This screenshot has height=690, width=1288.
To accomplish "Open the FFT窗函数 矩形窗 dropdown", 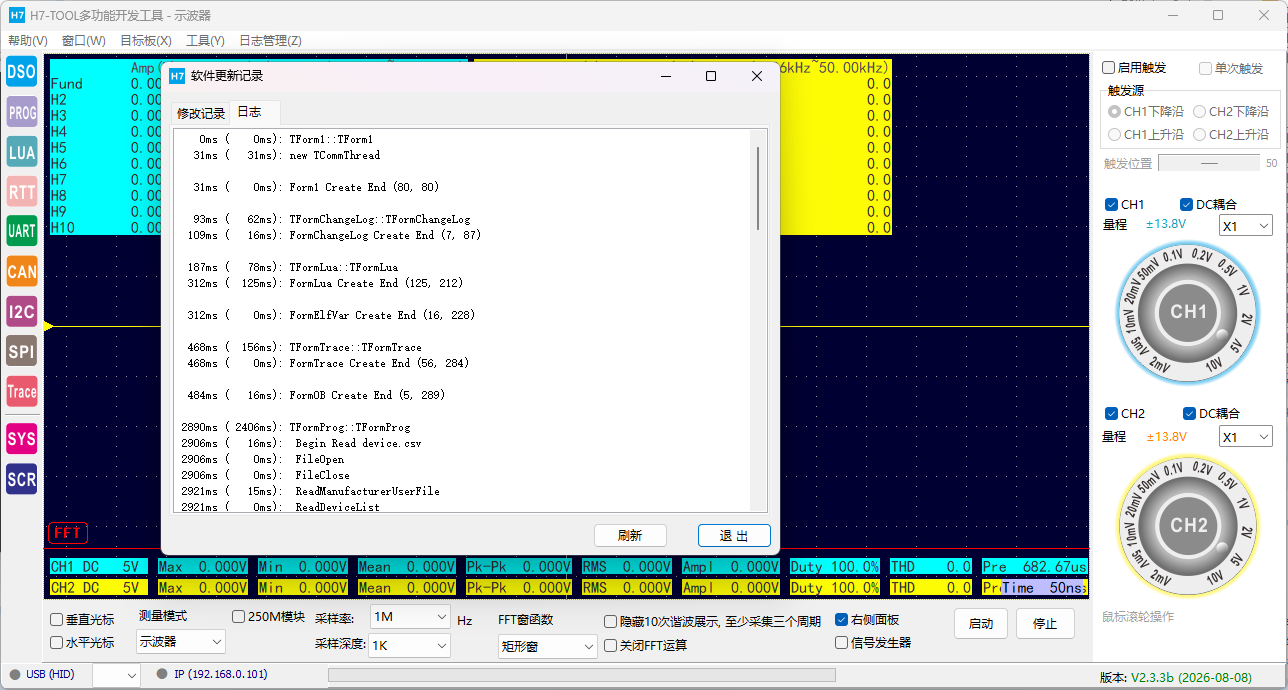I will point(547,646).
